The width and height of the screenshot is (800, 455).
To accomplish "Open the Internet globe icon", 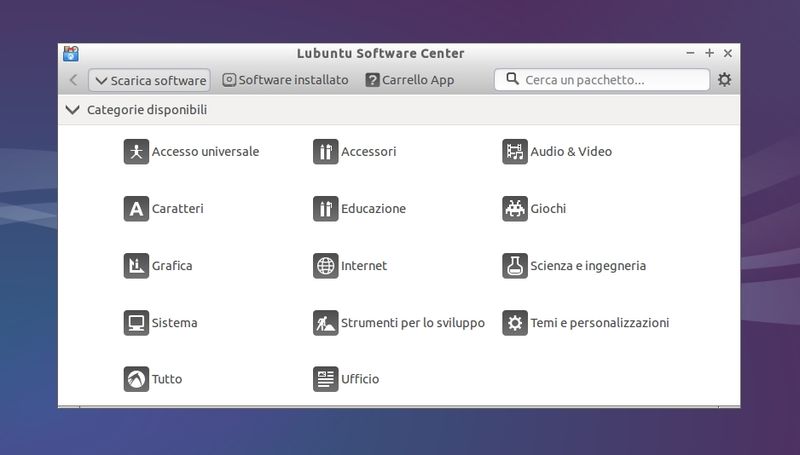I will pyautogui.click(x=326, y=266).
